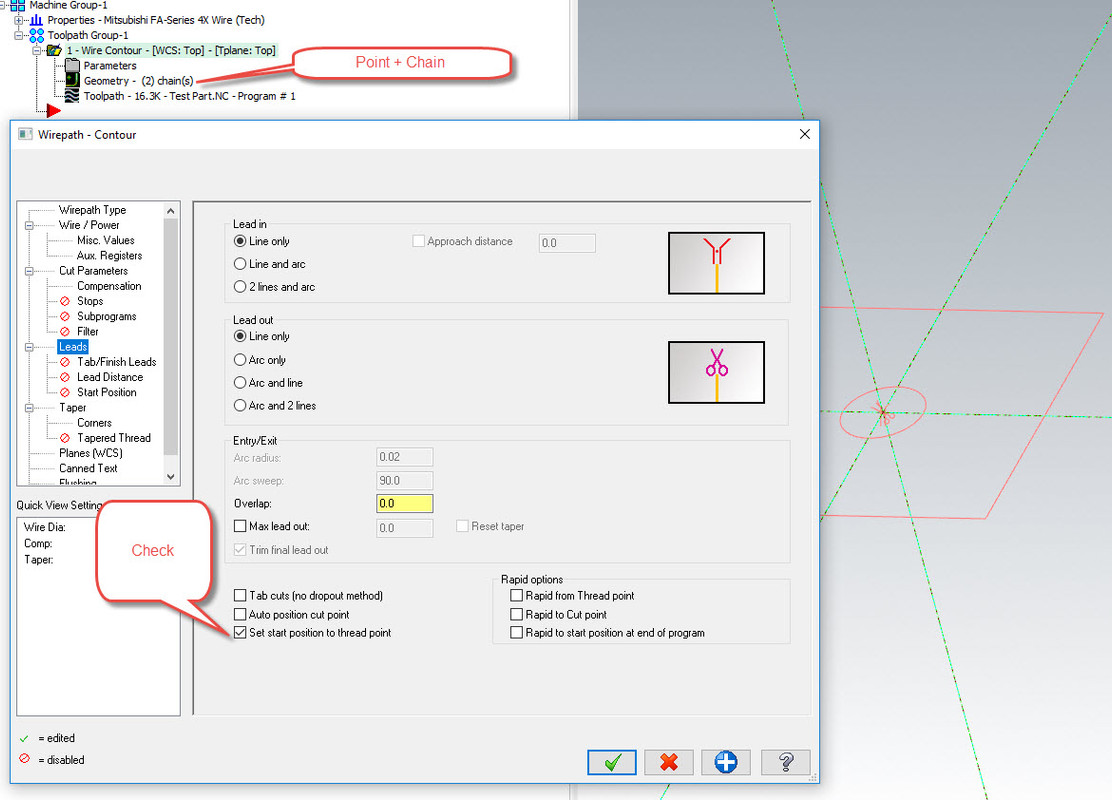Enable Tab cuts (no dropout method)
Viewport: 1112px width, 800px height.
point(240,595)
